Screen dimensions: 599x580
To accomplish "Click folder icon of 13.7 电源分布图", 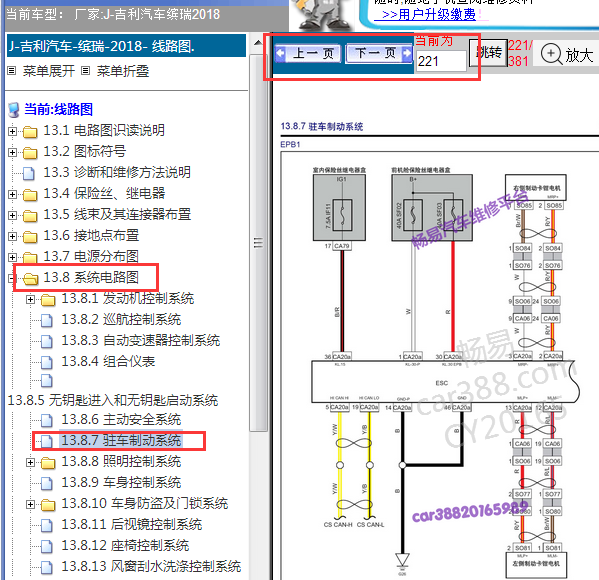I will (x=30, y=257).
